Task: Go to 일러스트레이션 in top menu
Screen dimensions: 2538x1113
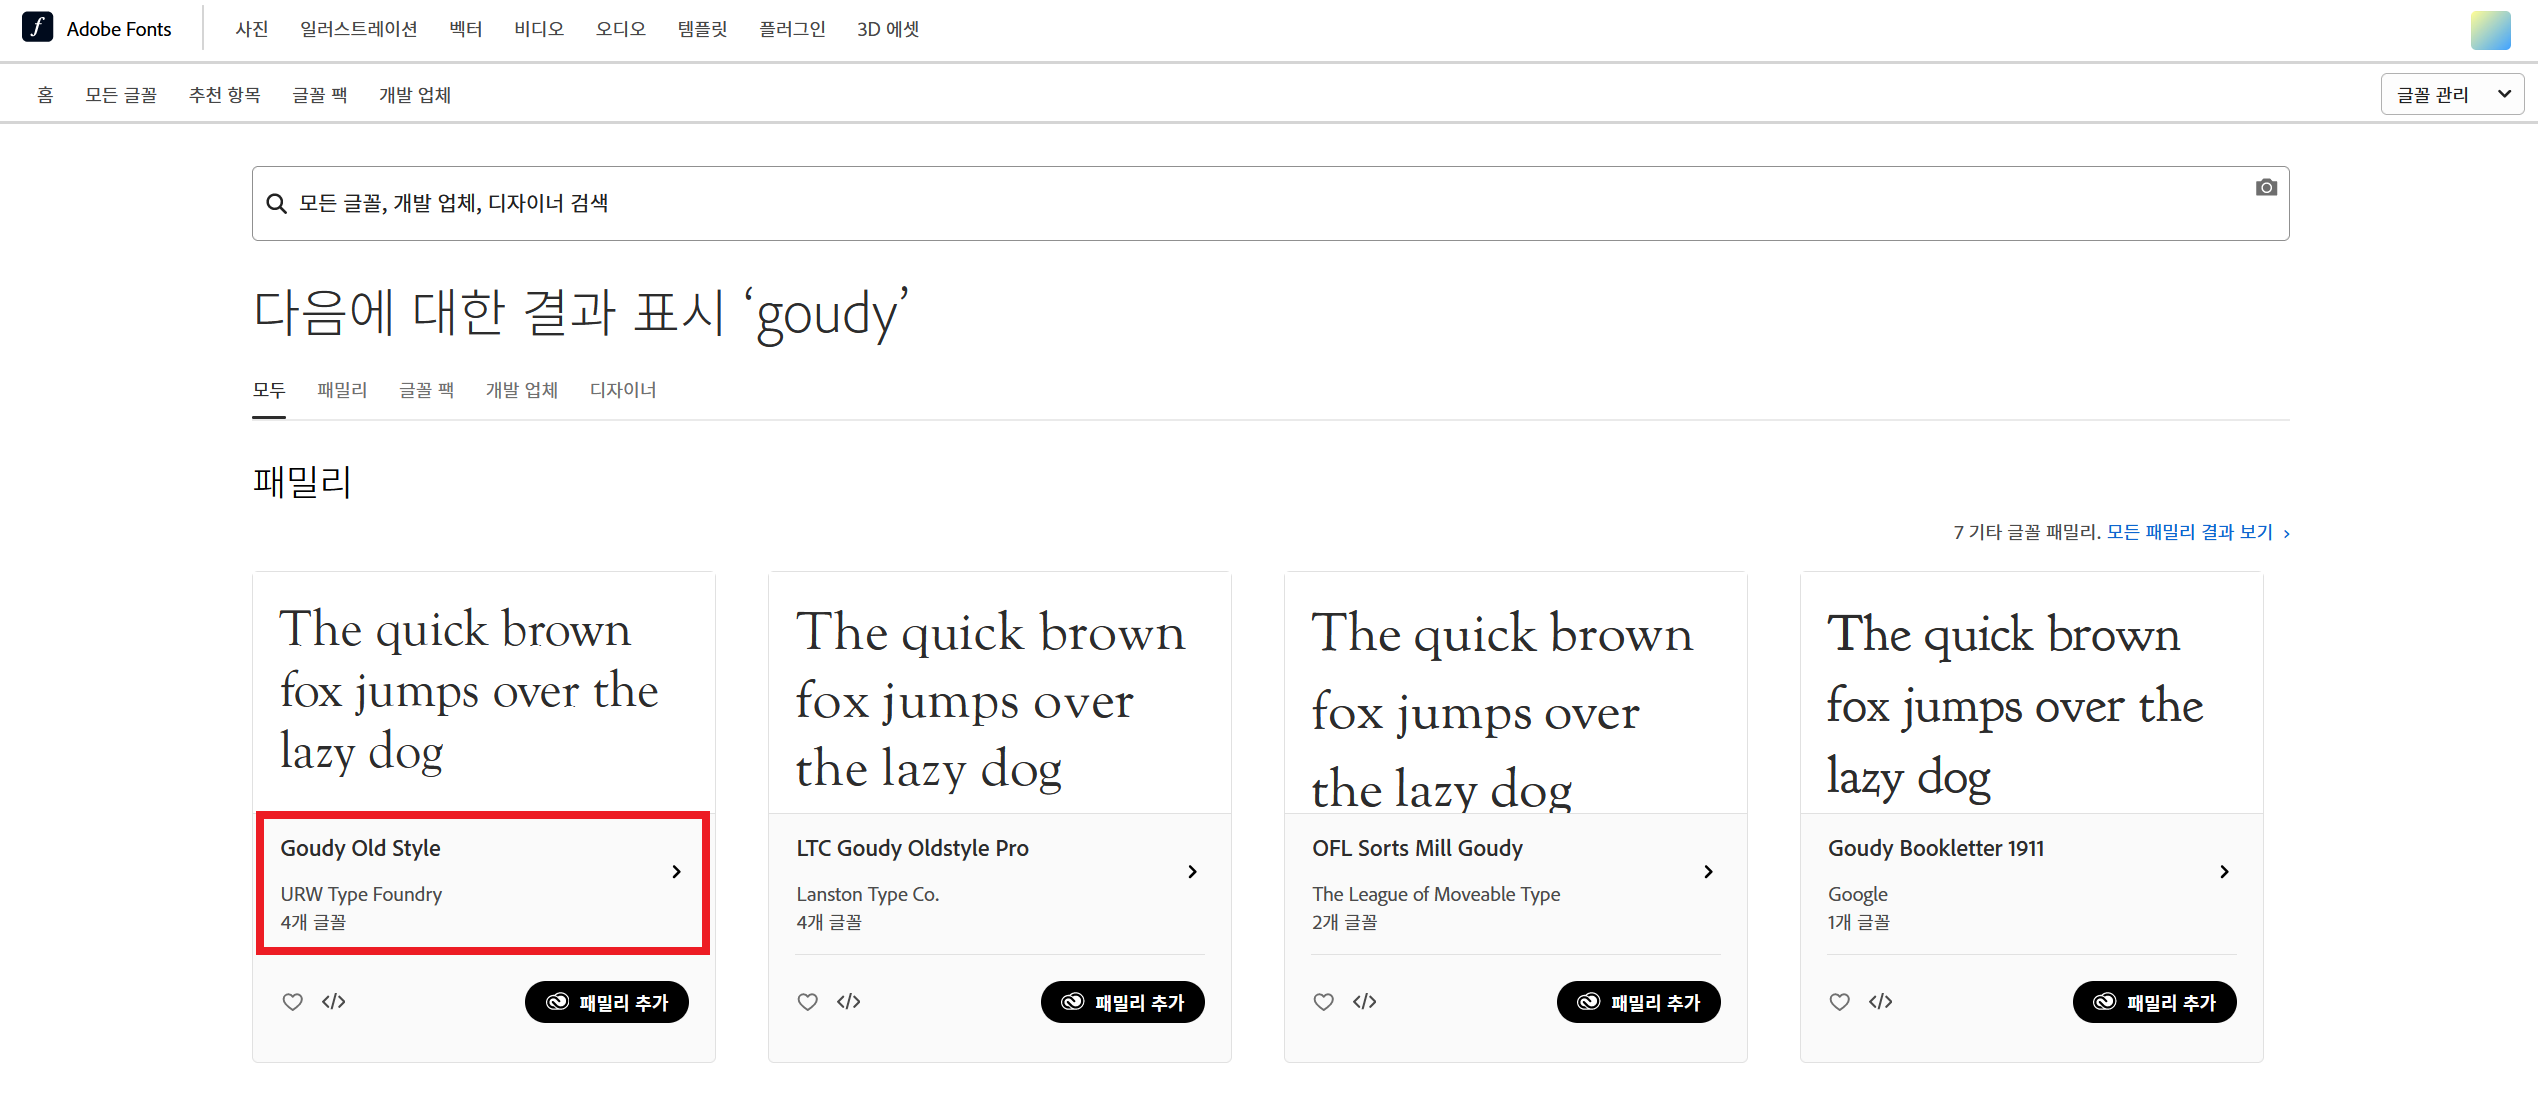Action: [x=359, y=29]
